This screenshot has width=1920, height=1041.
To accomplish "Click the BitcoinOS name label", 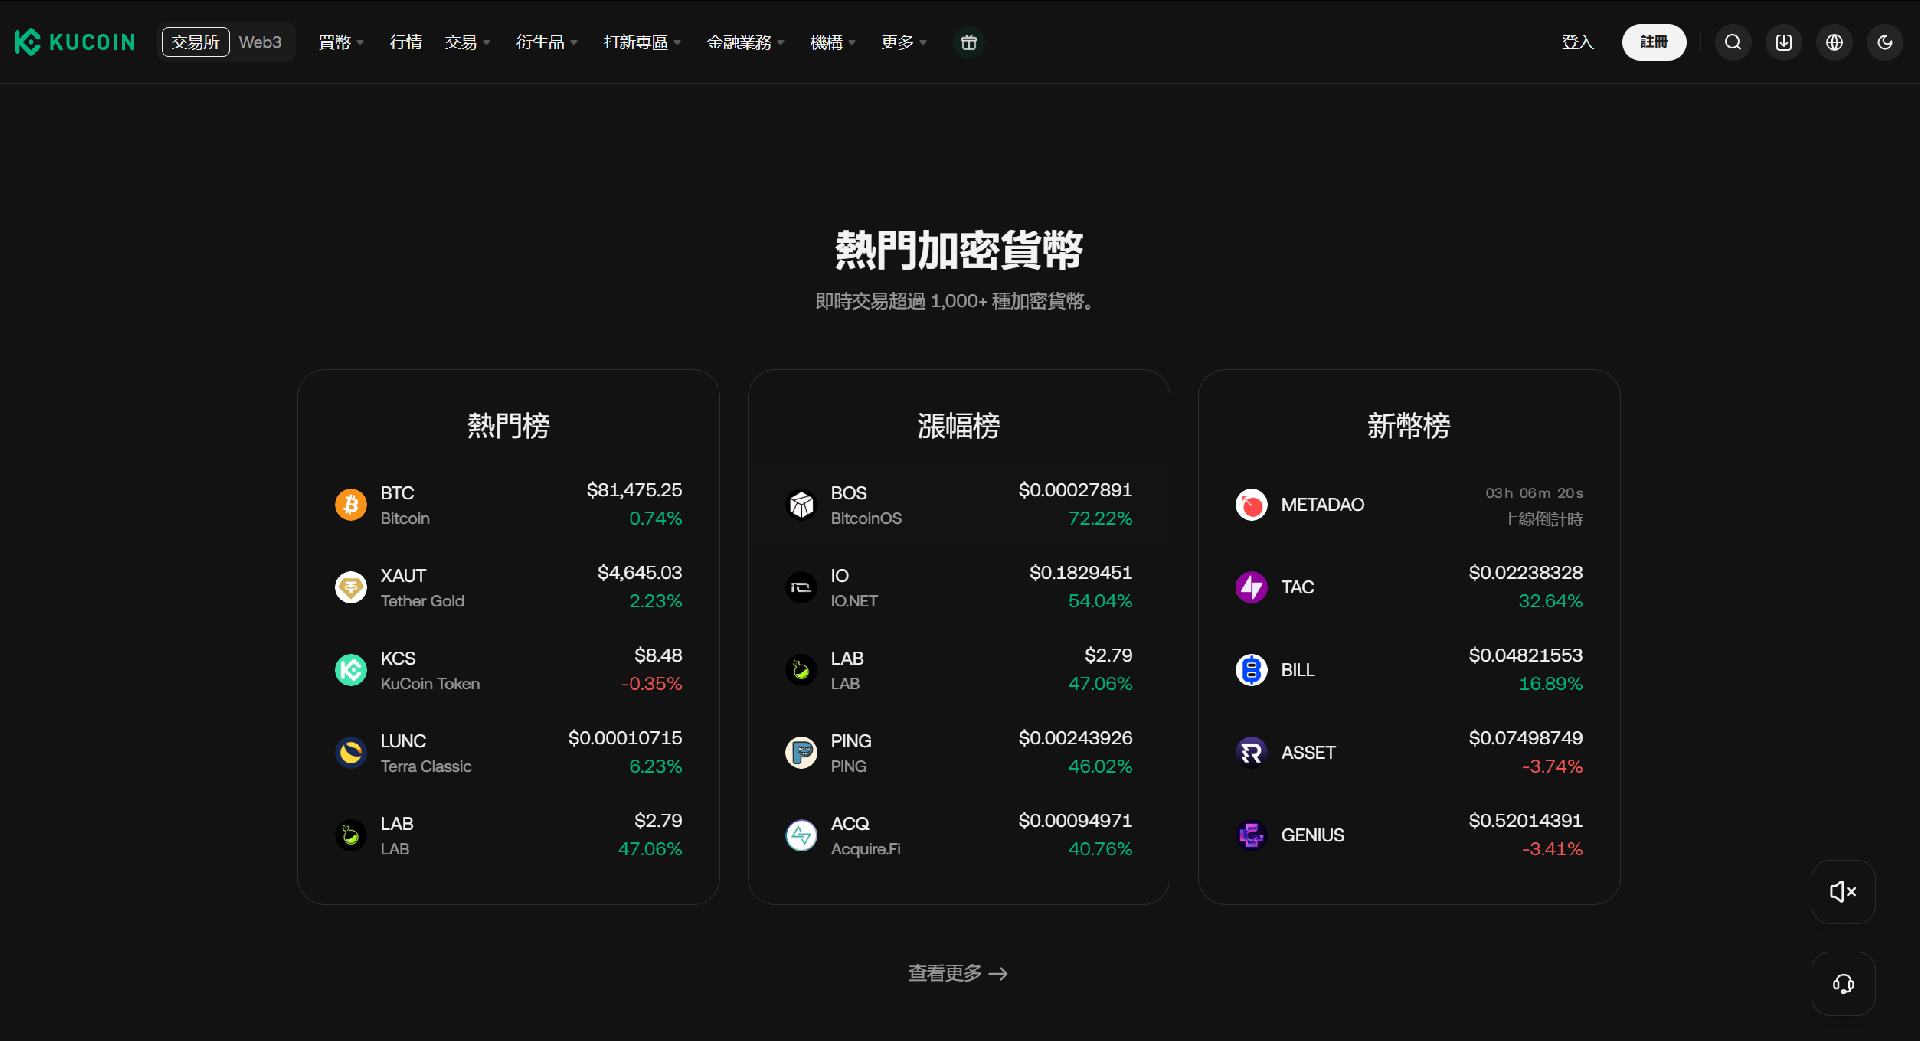I will (866, 519).
